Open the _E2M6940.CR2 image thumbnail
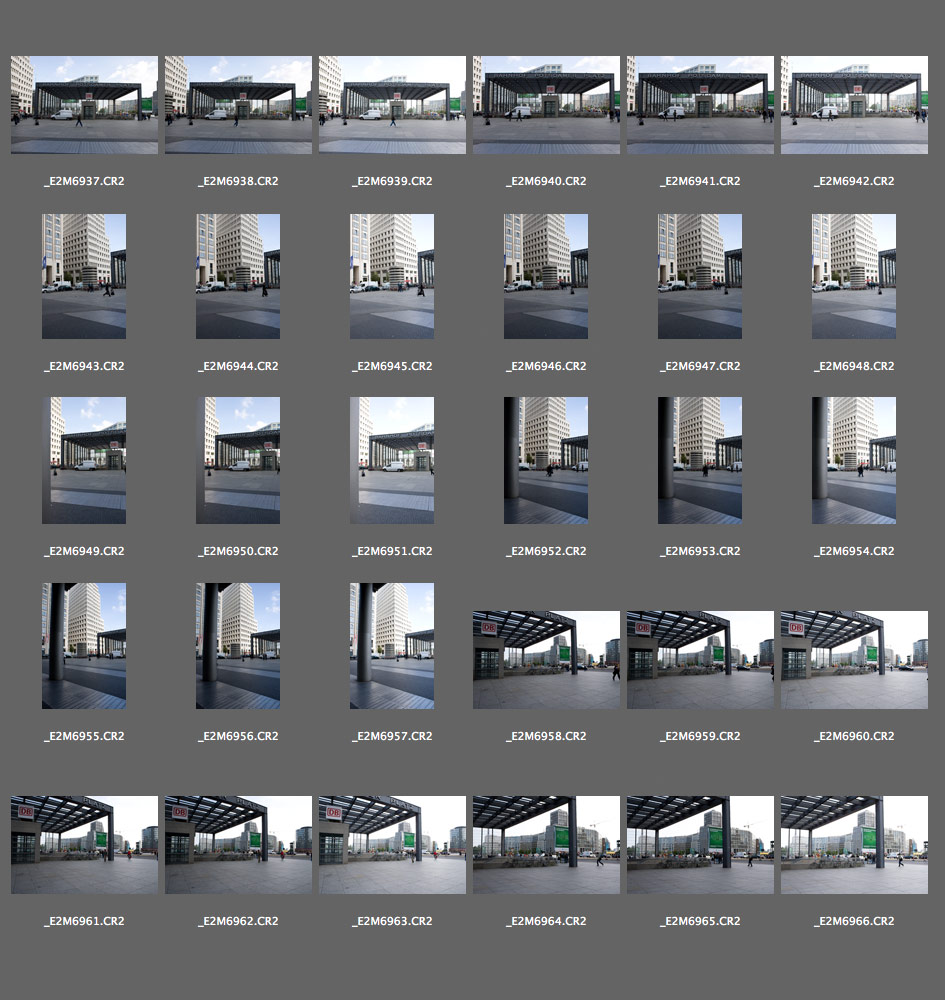This screenshot has width=945, height=1000. 546,104
